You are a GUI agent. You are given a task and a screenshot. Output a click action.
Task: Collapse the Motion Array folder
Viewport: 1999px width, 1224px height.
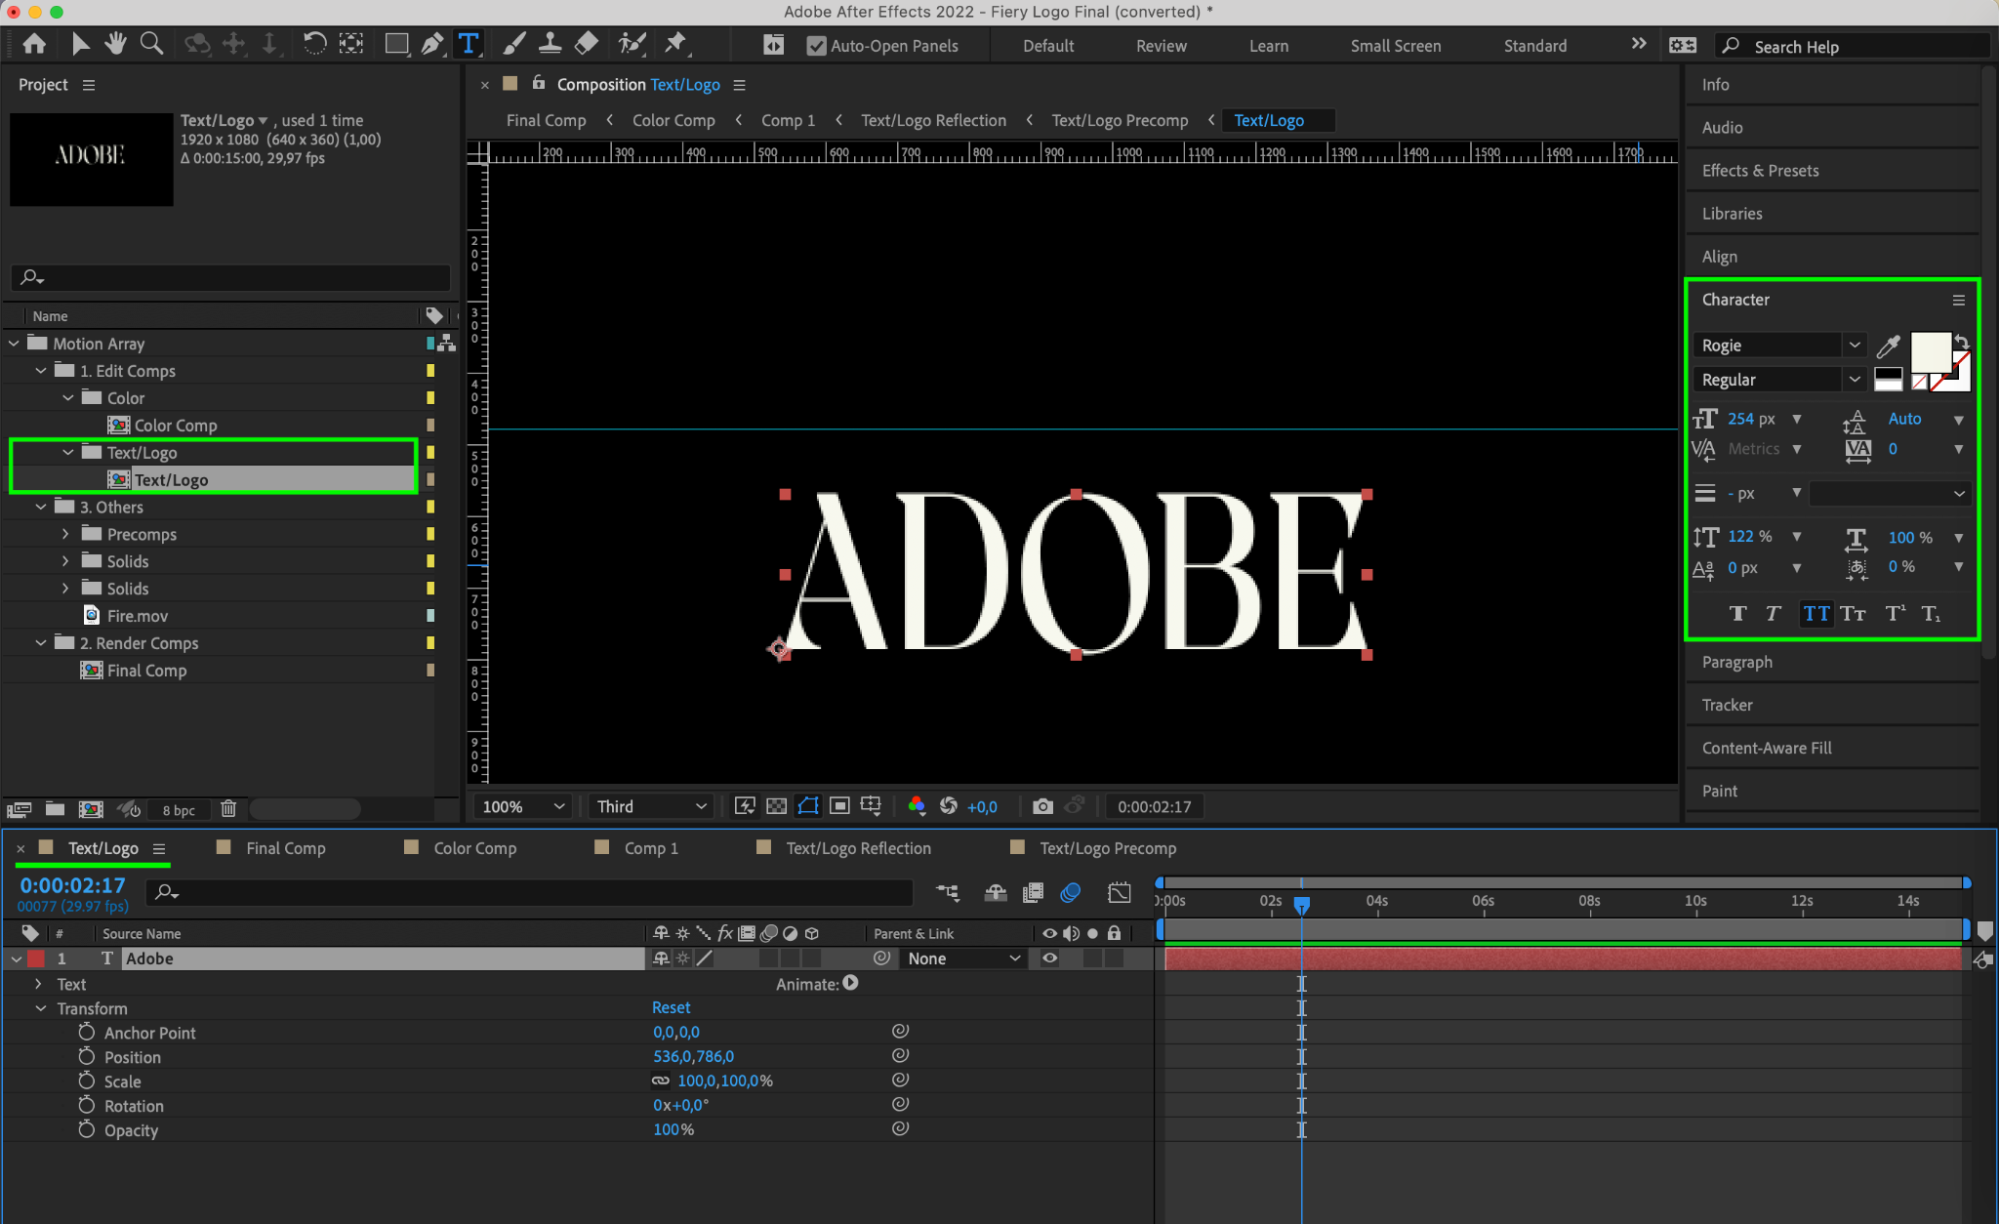(x=14, y=343)
